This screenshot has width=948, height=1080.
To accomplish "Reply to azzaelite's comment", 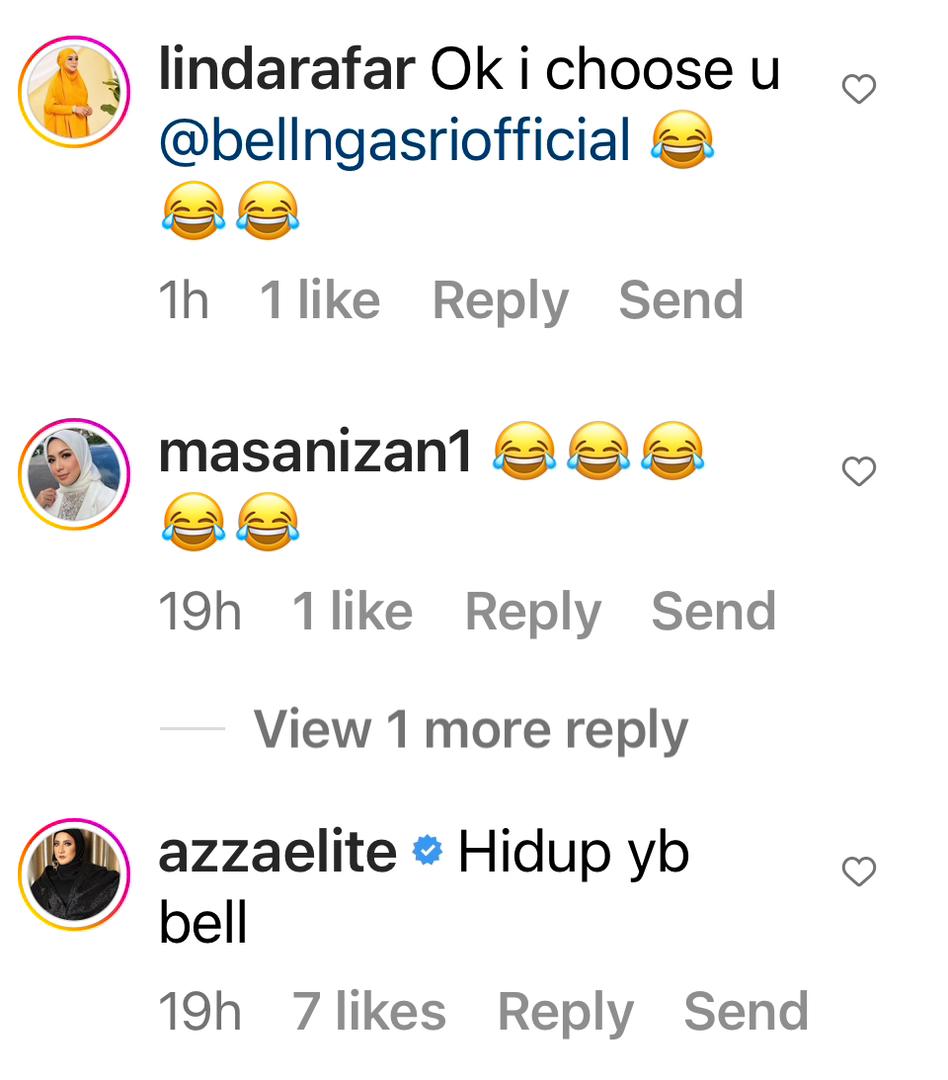I will (x=565, y=1012).
